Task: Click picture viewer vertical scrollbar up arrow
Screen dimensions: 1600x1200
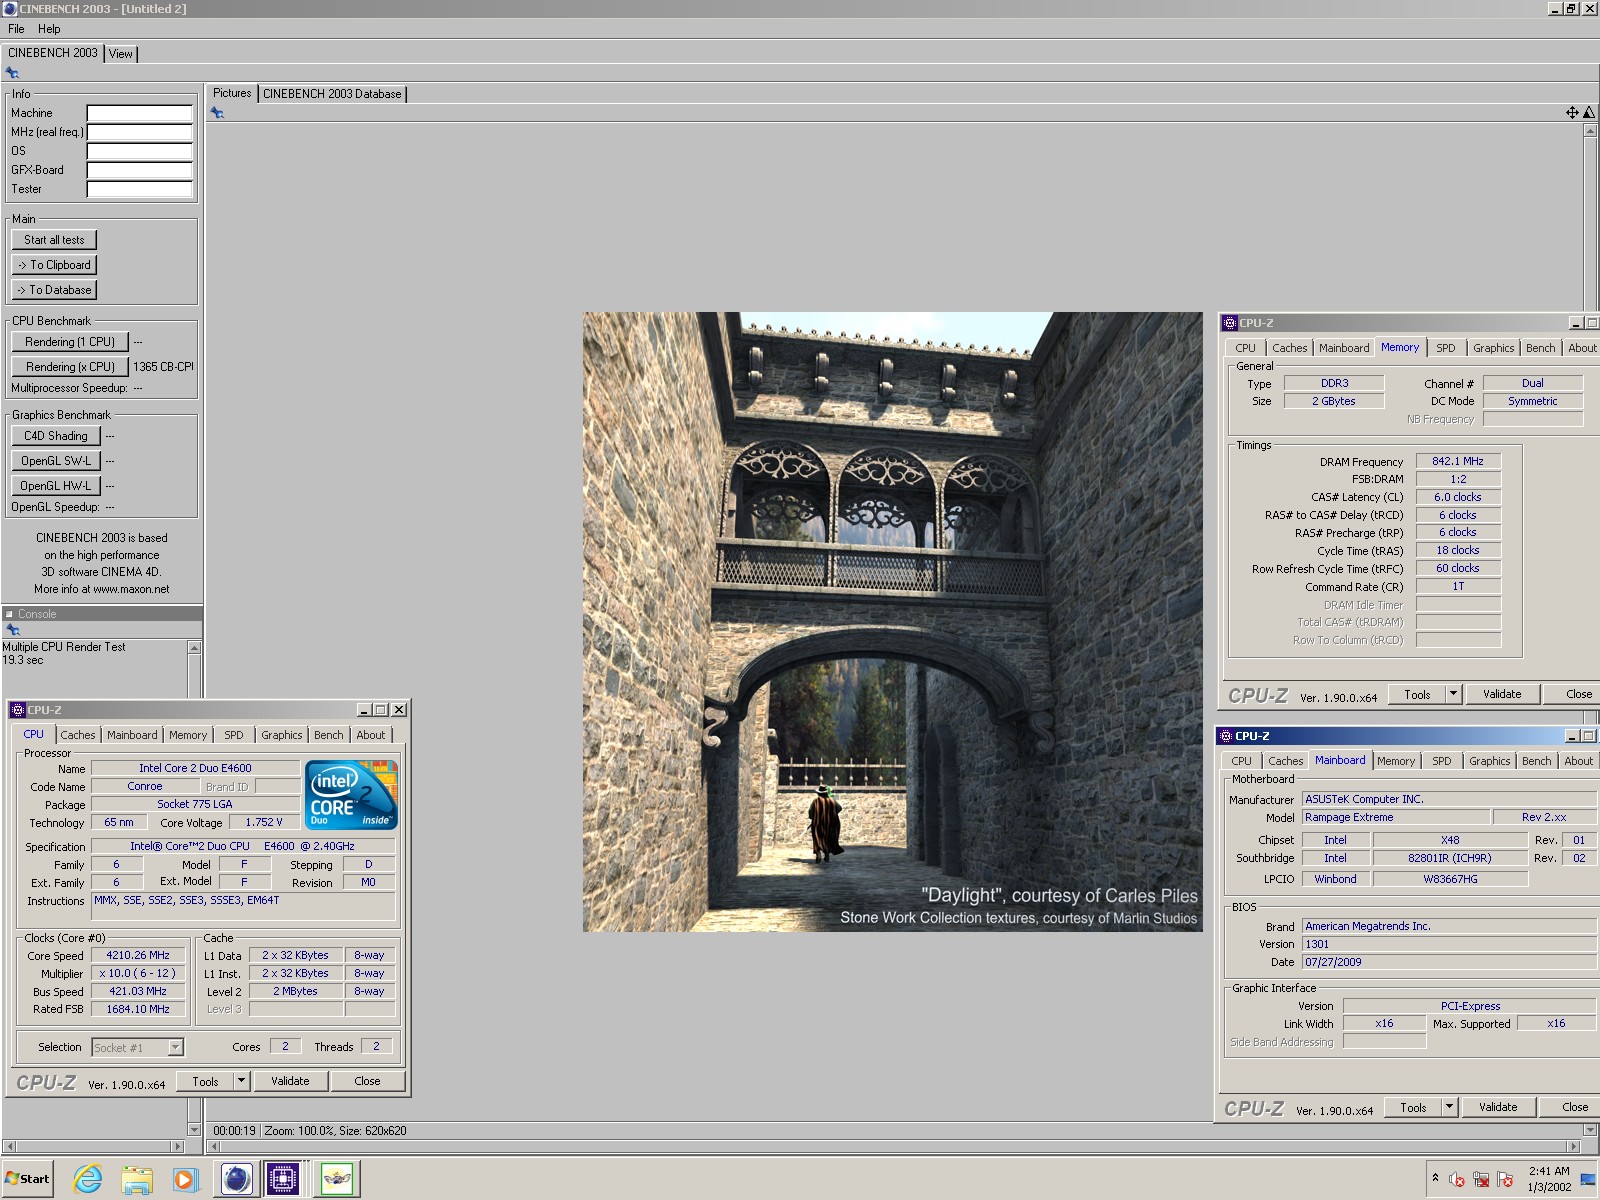Action: (1590, 131)
